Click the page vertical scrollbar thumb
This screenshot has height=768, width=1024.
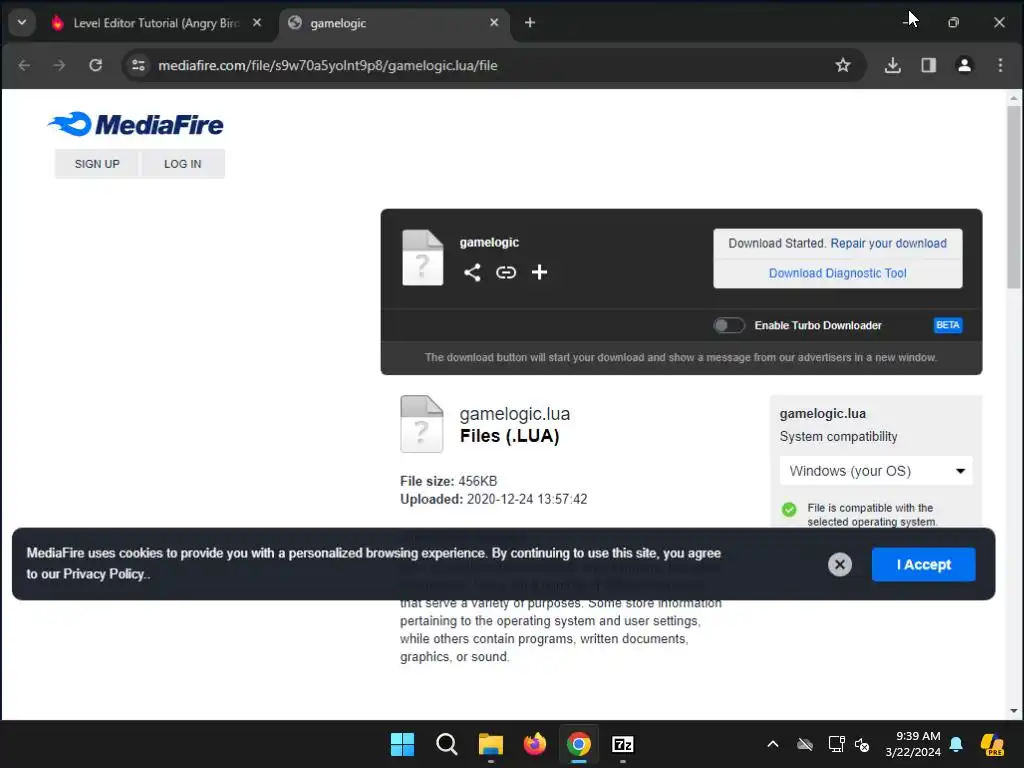coord(1014,196)
